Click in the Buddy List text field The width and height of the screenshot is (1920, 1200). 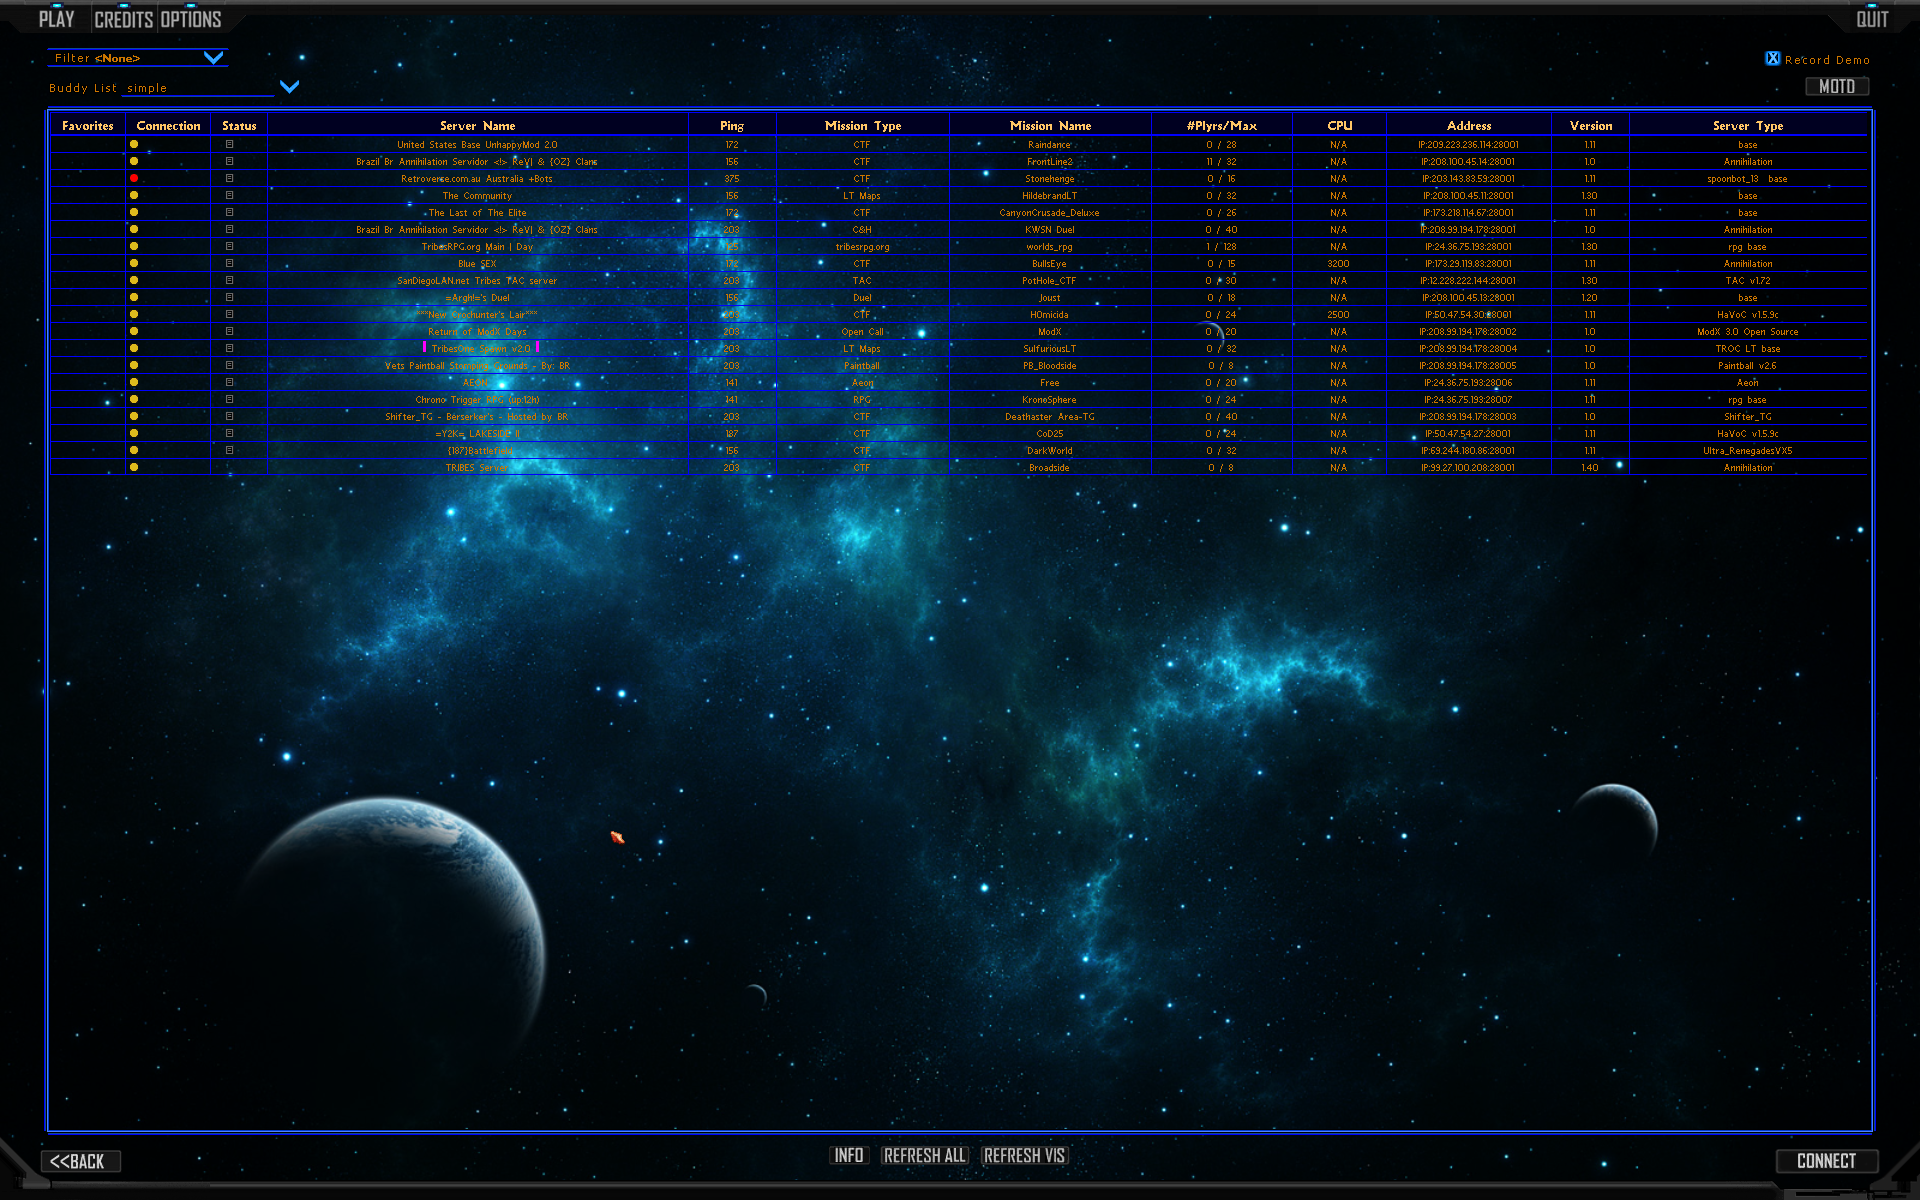[197, 88]
